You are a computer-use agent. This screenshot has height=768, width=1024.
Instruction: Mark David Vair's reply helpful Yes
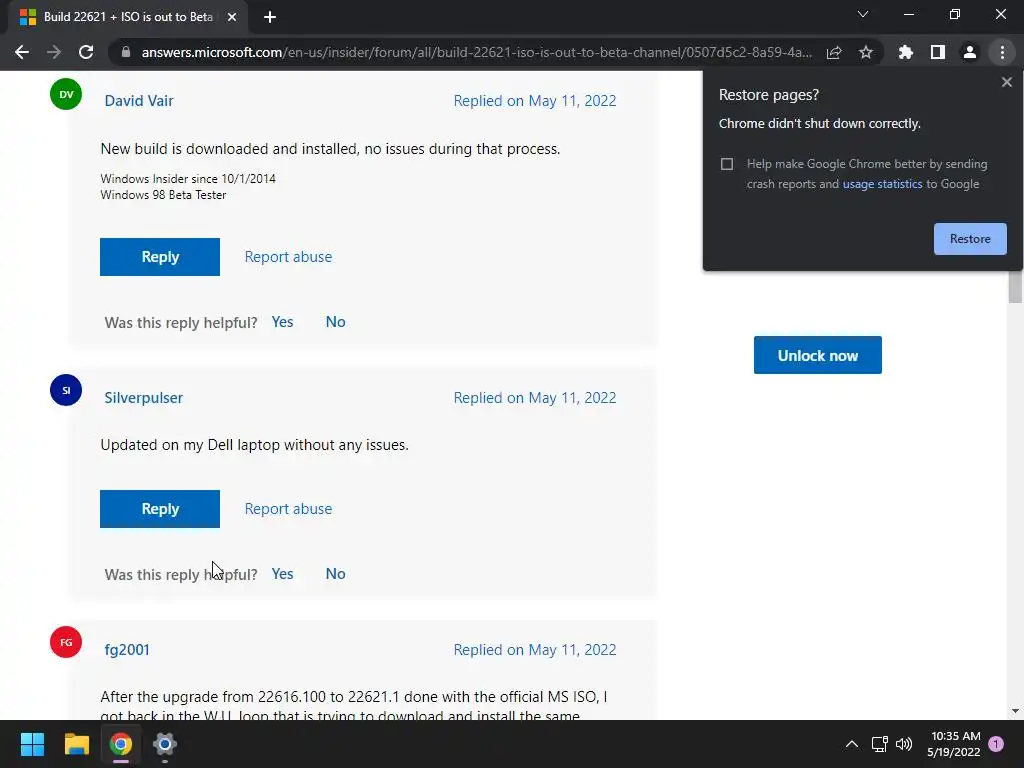click(x=282, y=322)
